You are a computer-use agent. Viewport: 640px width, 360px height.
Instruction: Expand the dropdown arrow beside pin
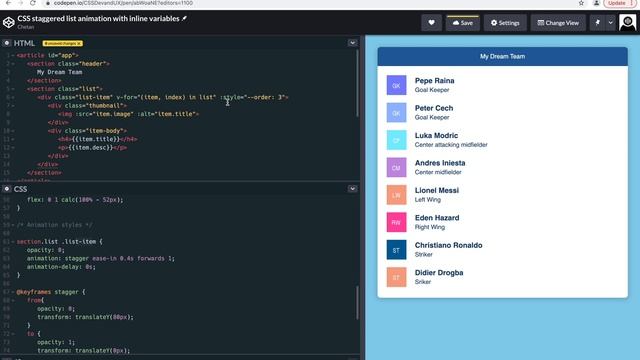pos(610,23)
